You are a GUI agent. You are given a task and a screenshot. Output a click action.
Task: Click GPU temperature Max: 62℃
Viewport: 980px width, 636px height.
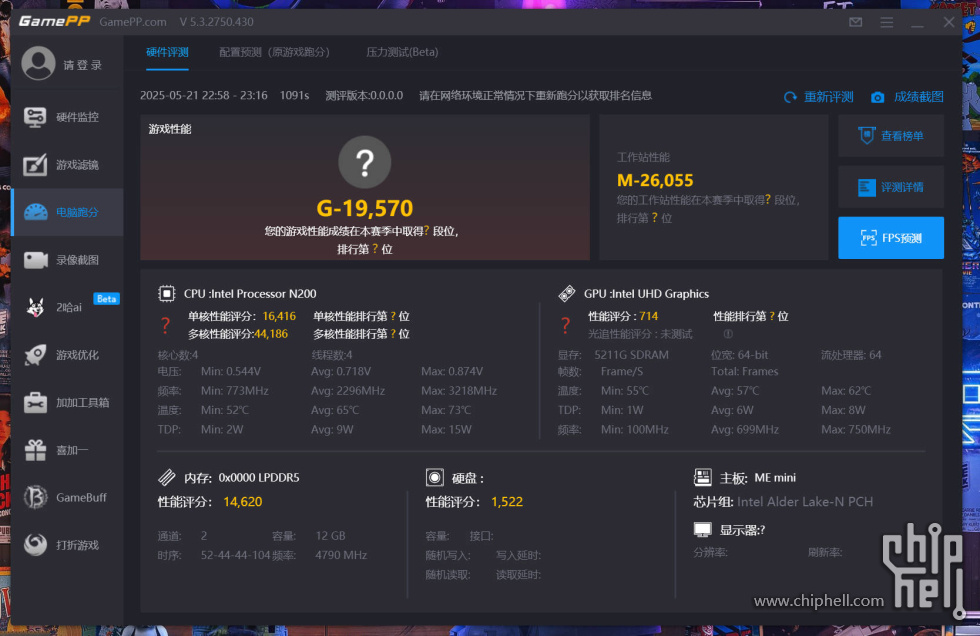point(846,391)
